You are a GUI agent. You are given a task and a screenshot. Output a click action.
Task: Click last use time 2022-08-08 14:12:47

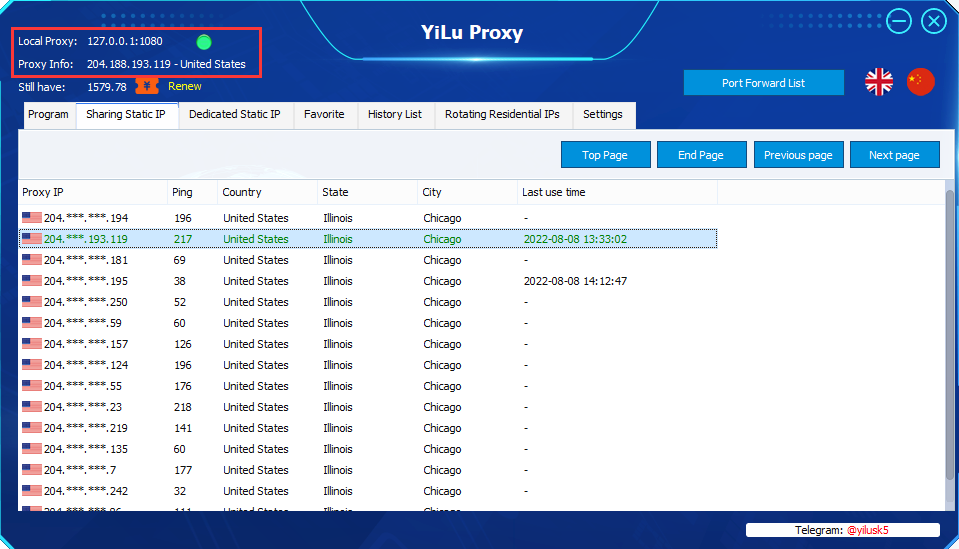575,281
